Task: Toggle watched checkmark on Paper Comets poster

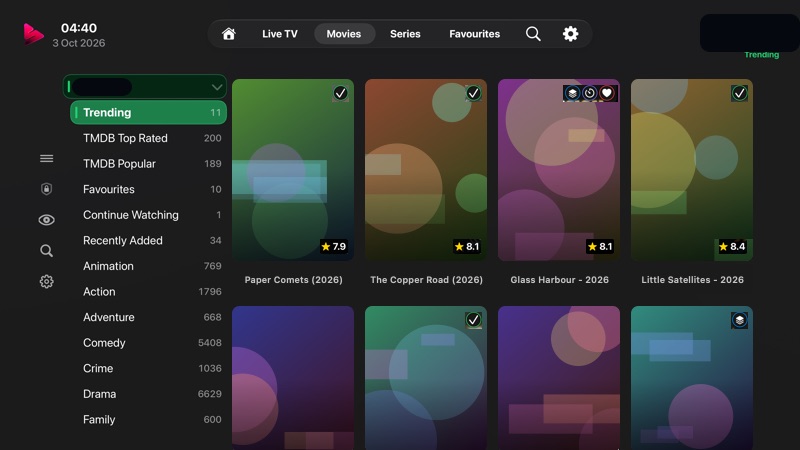Action: (x=340, y=93)
